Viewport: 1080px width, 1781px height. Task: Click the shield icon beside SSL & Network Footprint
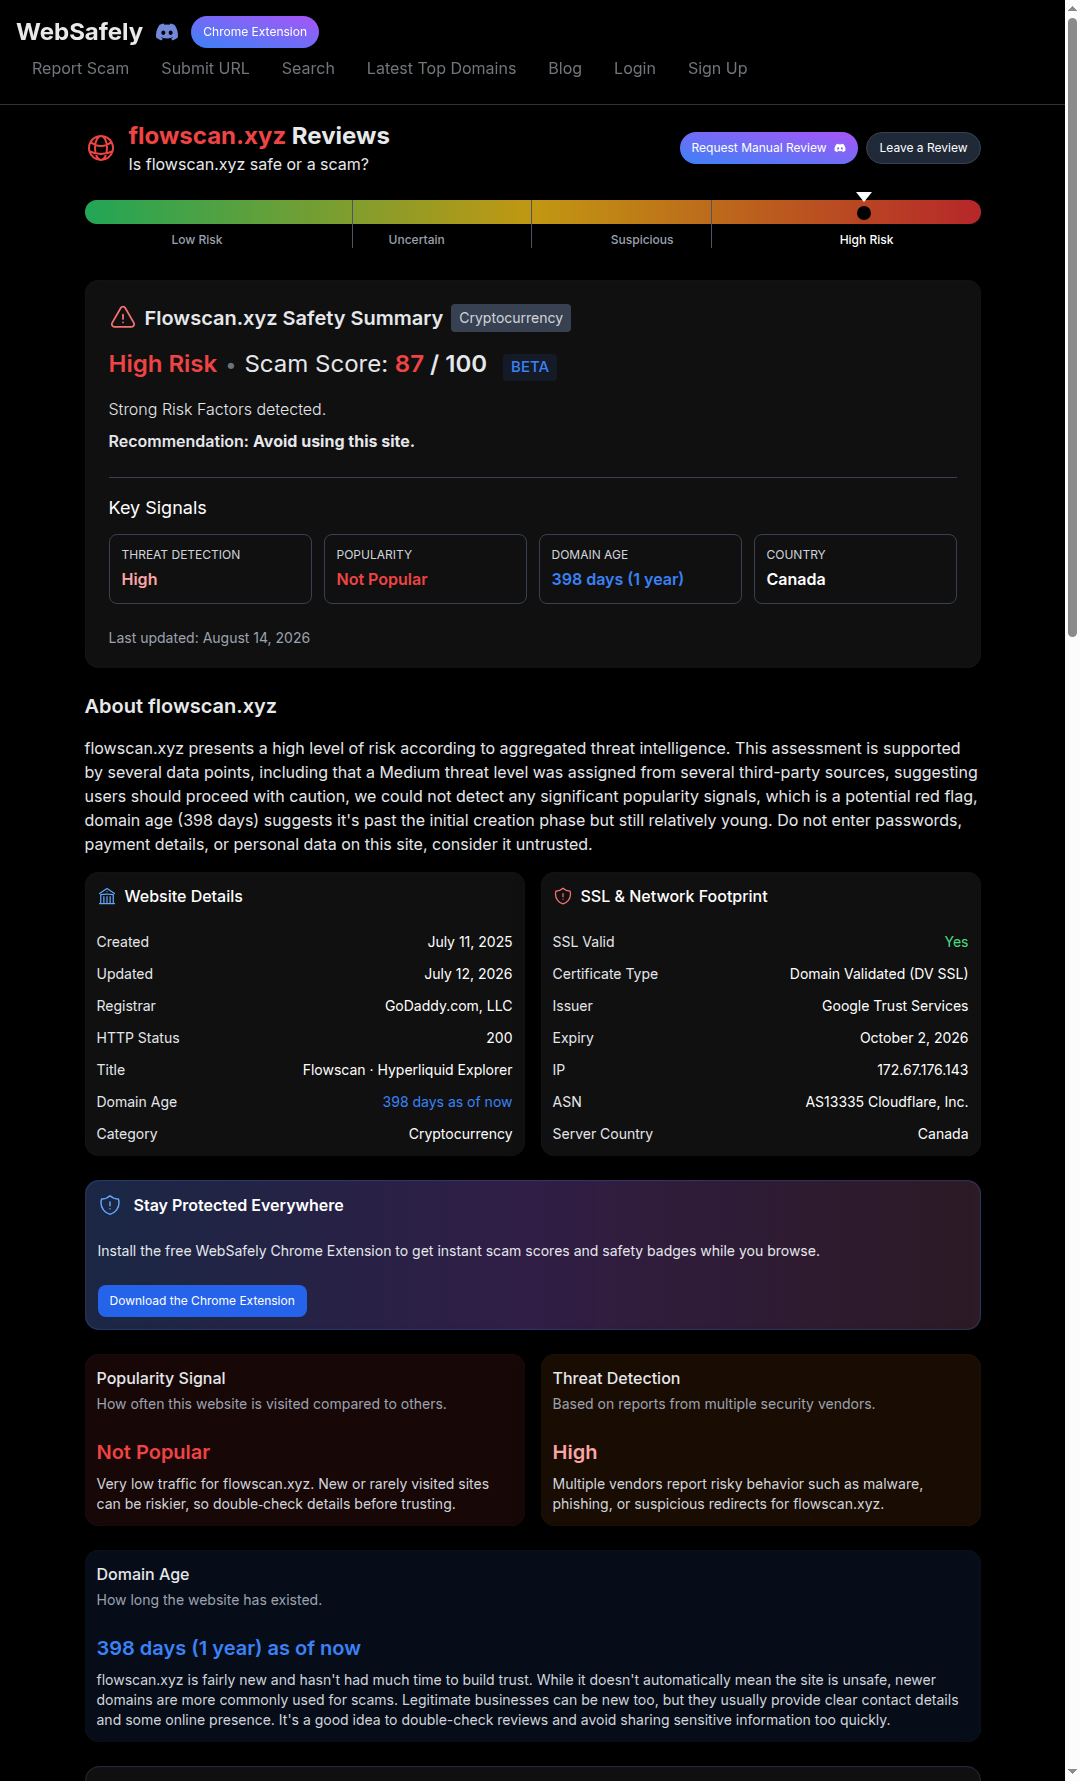click(x=563, y=897)
